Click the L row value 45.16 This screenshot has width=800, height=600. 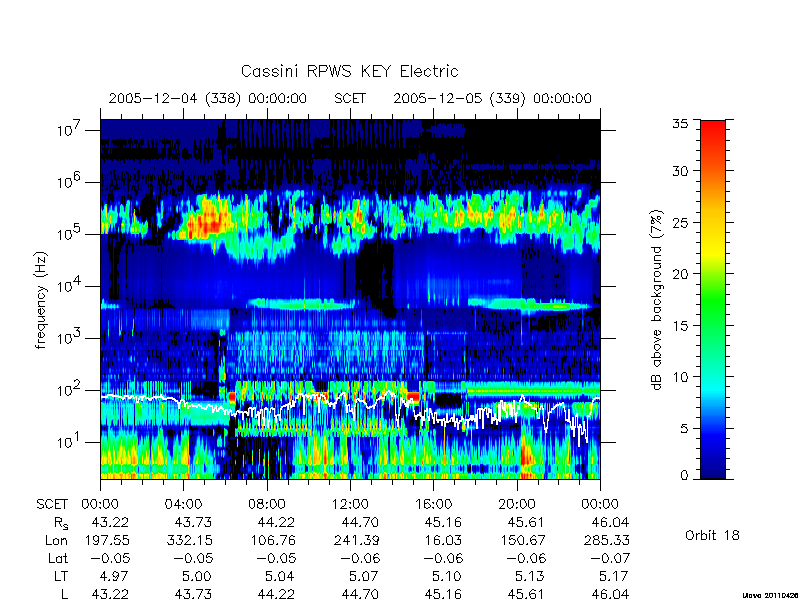click(443, 594)
